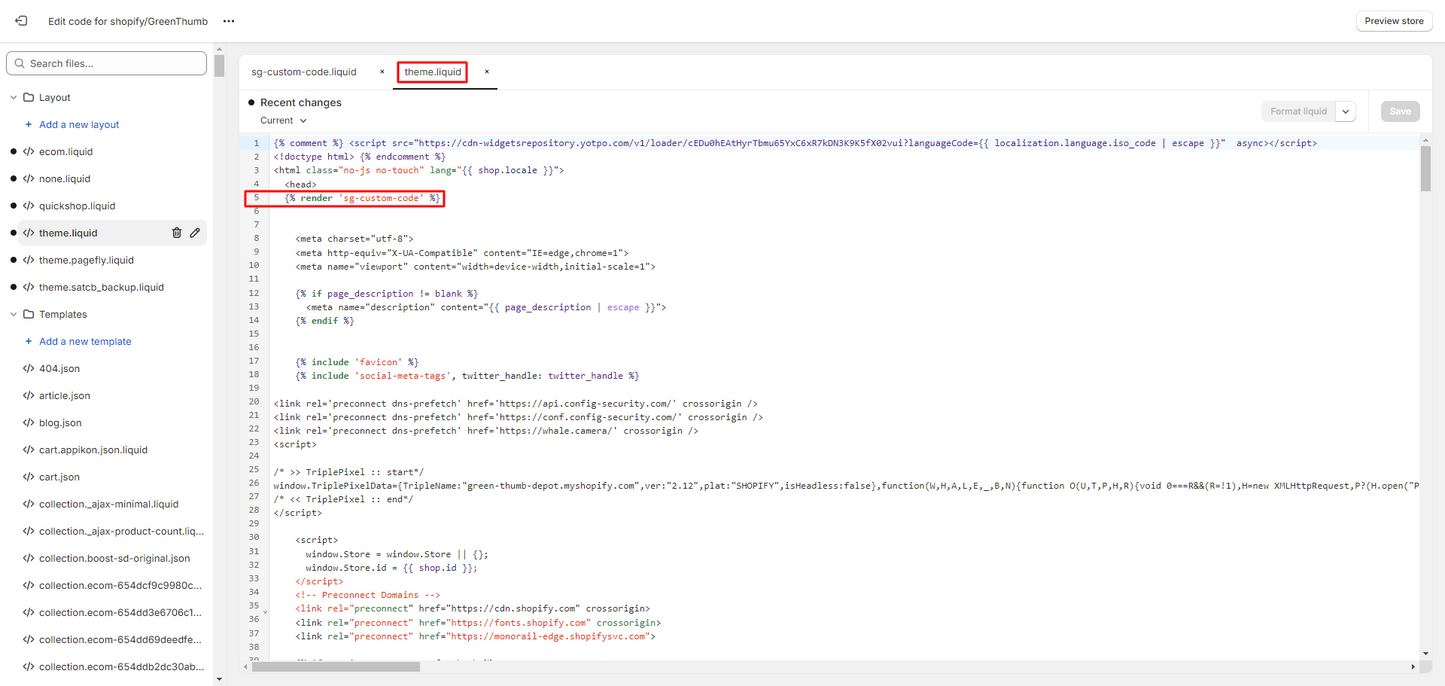
Task: Open the Current version dropdown
Action: click(x=284, y=121)
